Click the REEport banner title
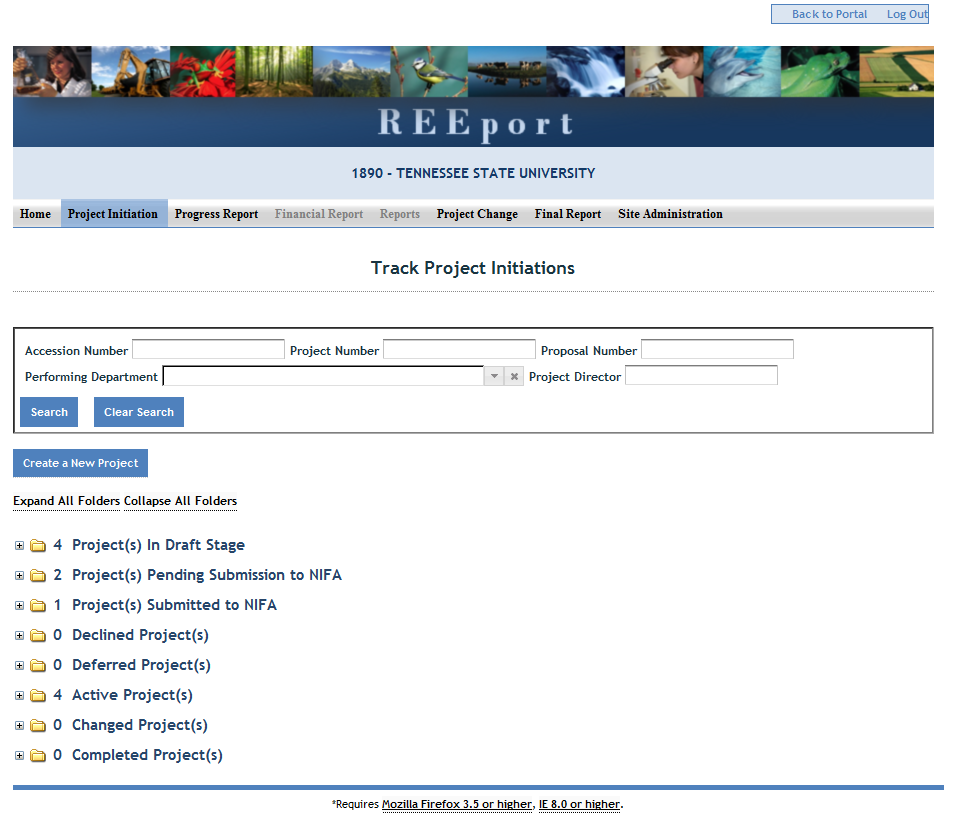Screen dimensions: 953x816 click(475, 123)
